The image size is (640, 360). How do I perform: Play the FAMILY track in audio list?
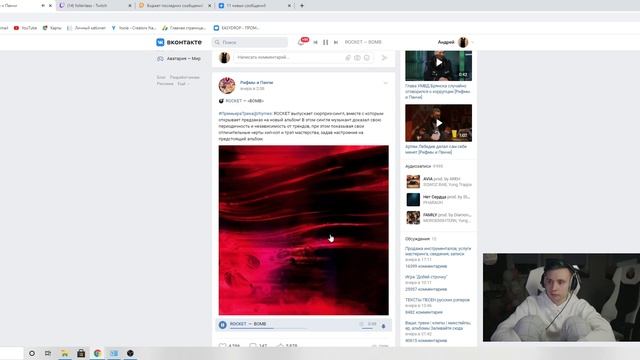tap(413, 218)
